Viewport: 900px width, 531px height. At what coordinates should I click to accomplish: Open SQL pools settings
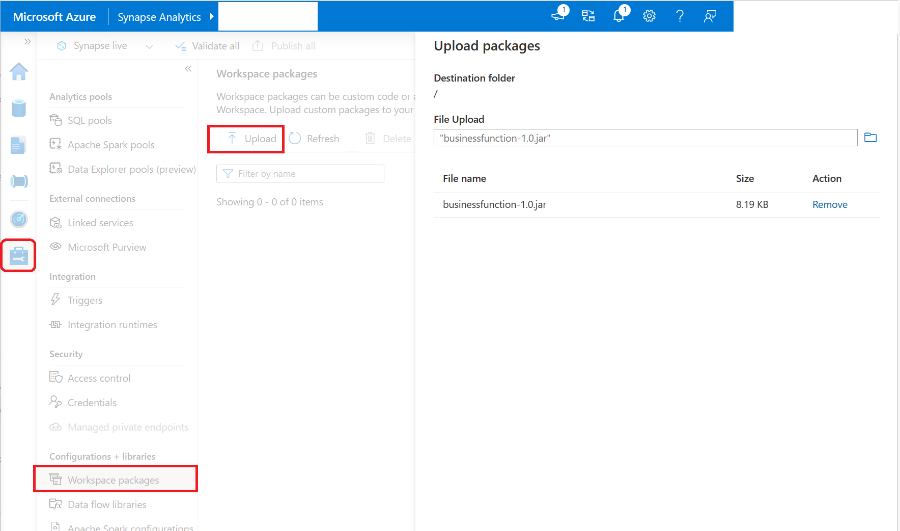point(90,121)
